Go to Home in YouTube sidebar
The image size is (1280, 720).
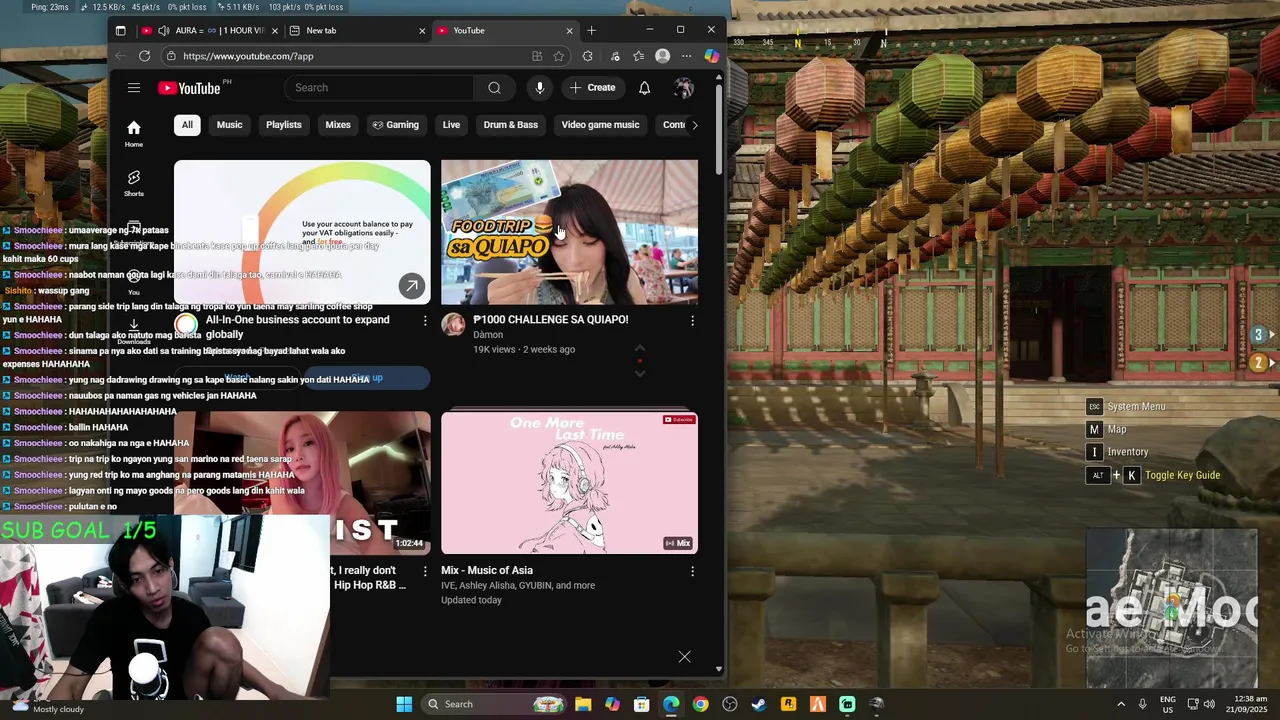[134, 133]
